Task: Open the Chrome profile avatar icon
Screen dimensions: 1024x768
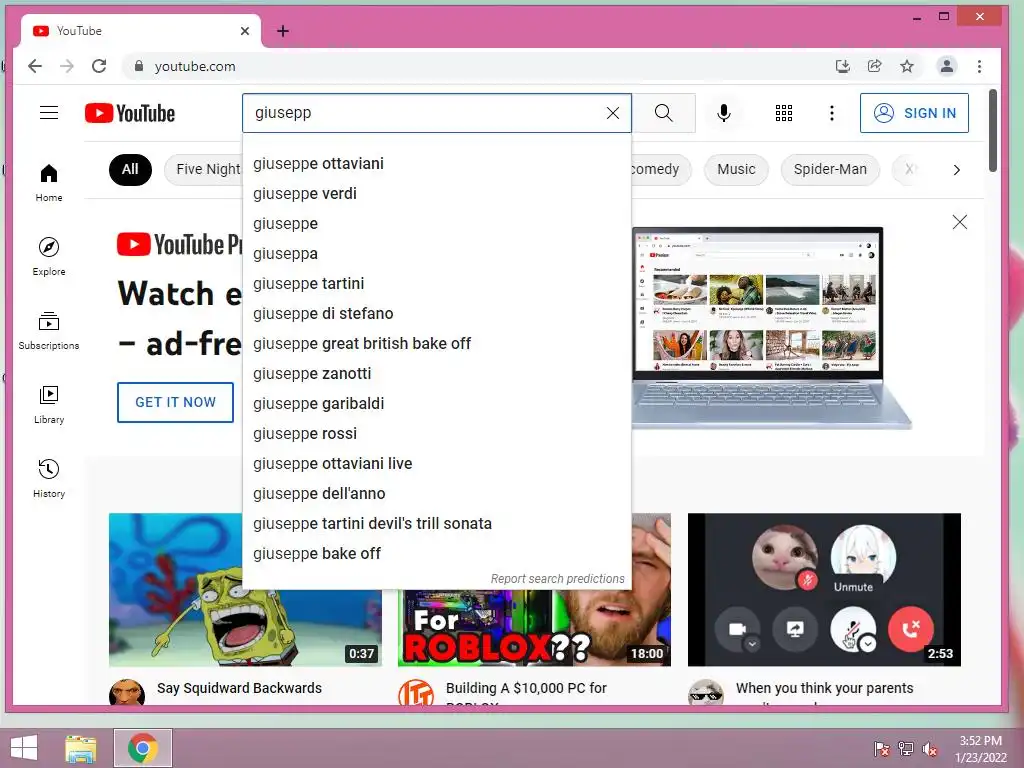Action: click(x=946, y=66)
